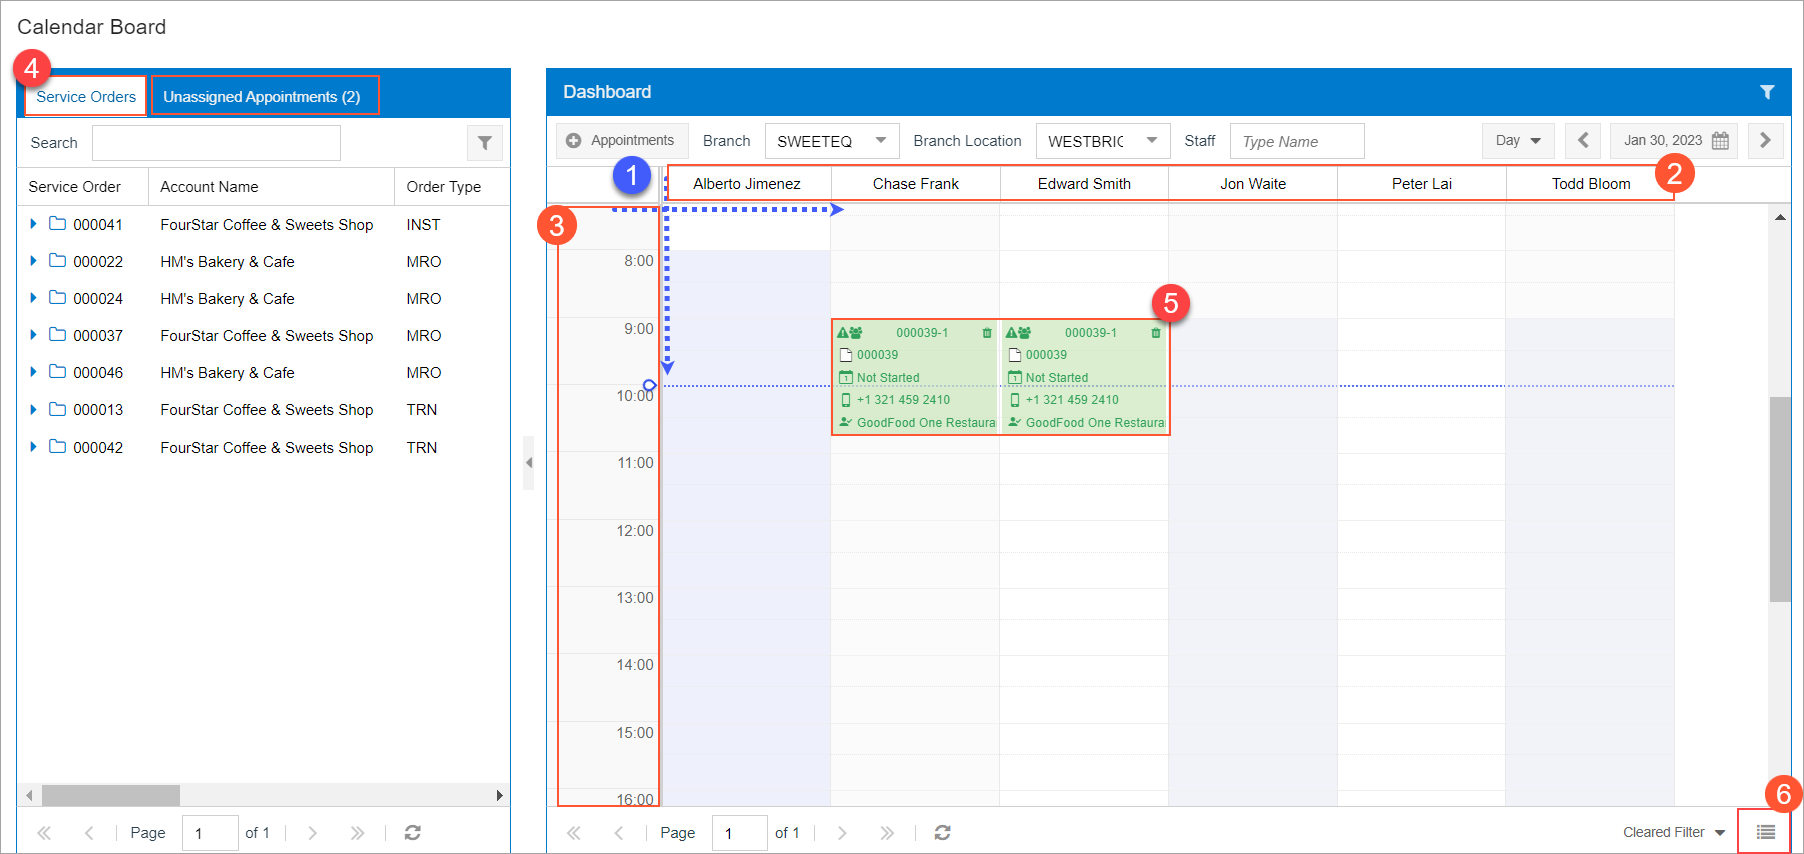This screenshot has width=1804, height=854.
Task: Click the Service Orders search filter icon
Action: (x=484, y=143)
